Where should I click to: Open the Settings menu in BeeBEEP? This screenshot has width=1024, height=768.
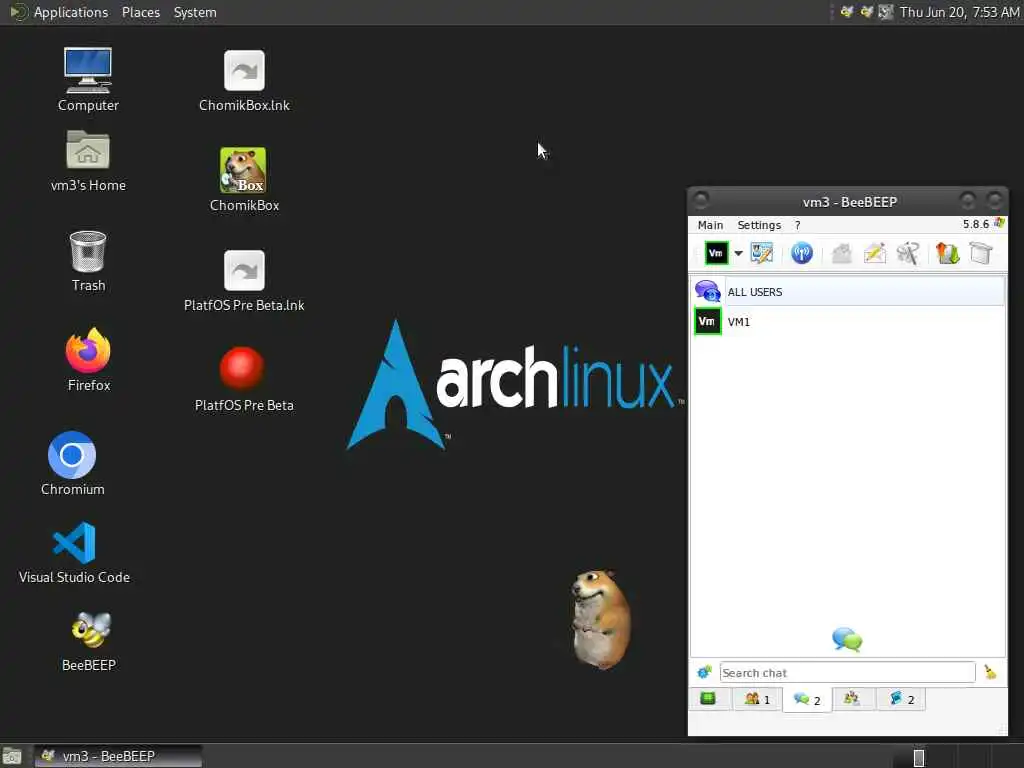point(759,225)
